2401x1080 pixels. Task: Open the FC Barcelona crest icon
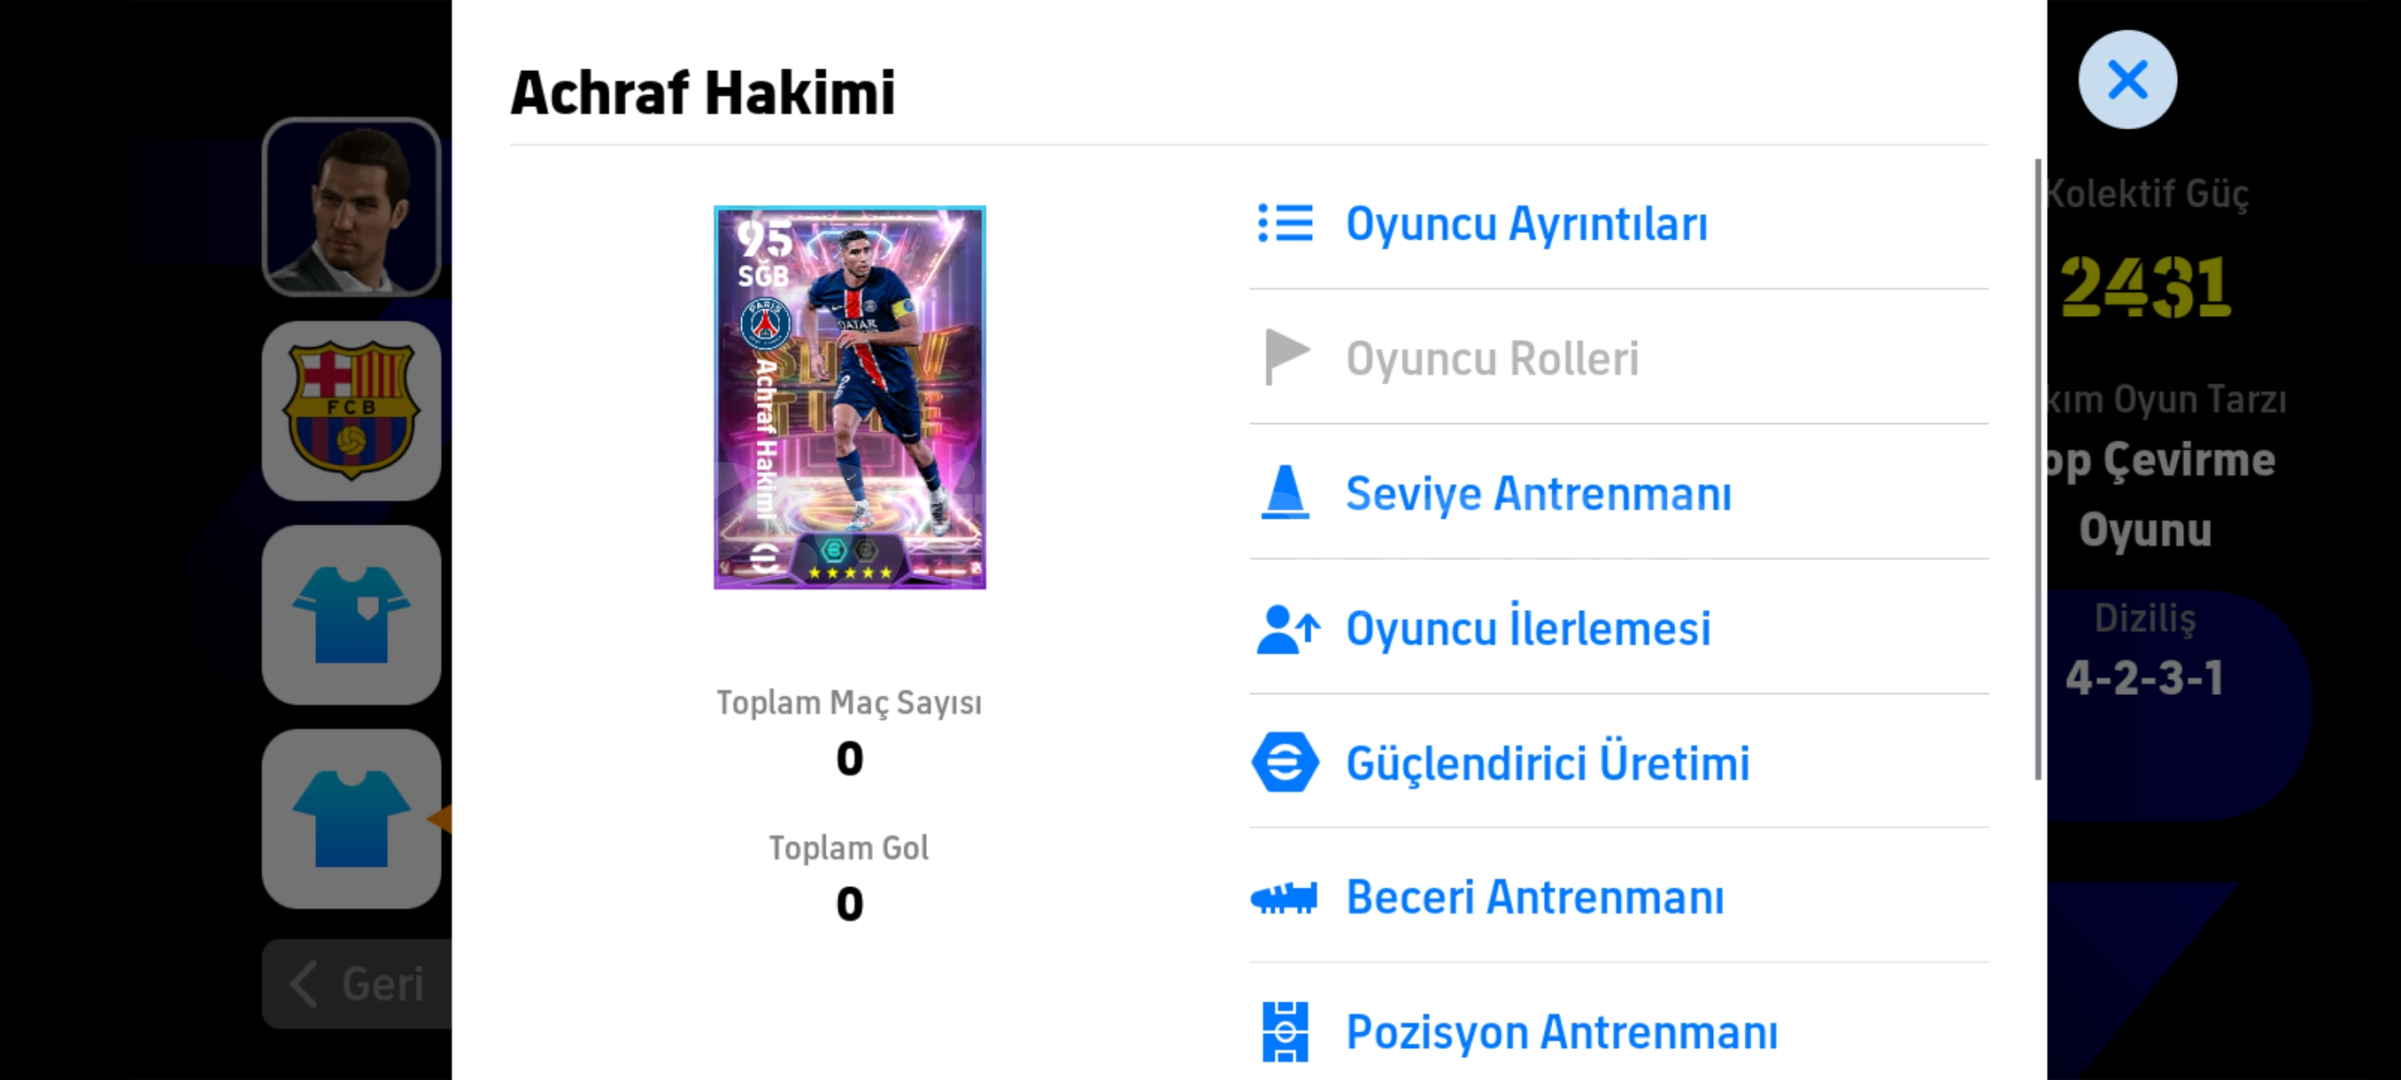coord(351,411)
